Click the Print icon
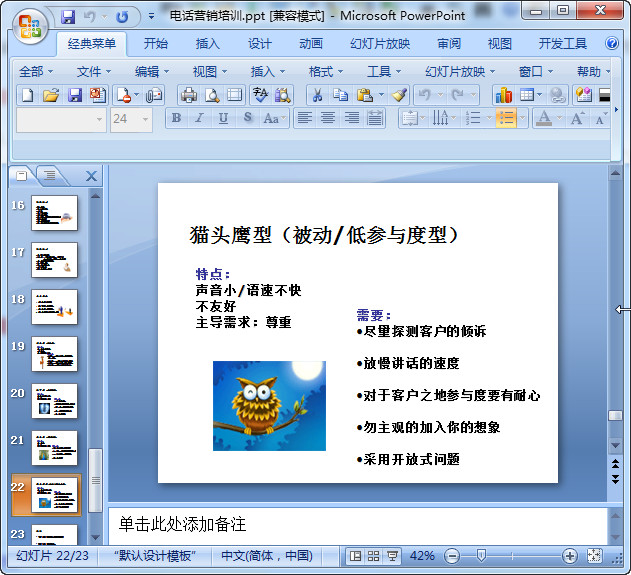The width and height of the screenshot is (631, 575). click(189, 95)
